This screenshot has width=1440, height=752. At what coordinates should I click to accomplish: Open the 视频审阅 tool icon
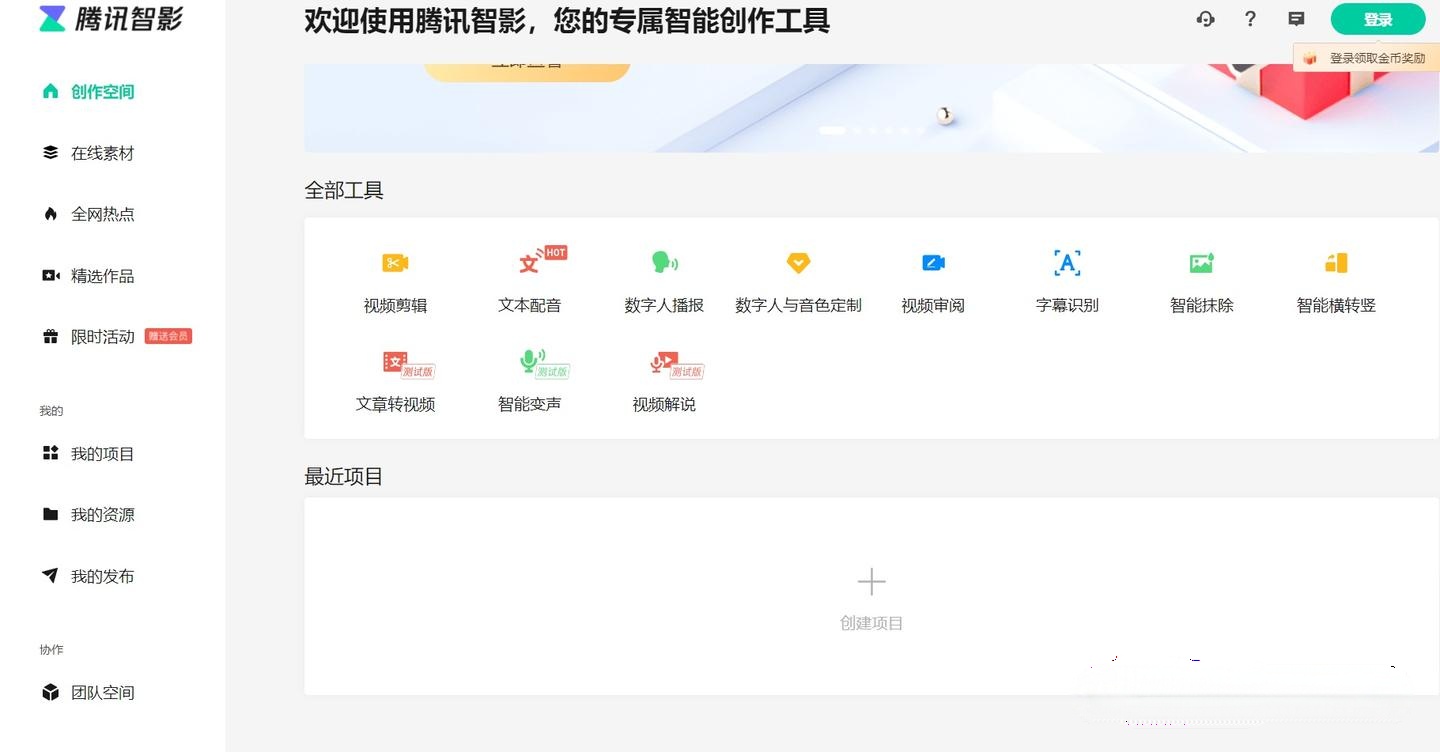tap(933, 263)
